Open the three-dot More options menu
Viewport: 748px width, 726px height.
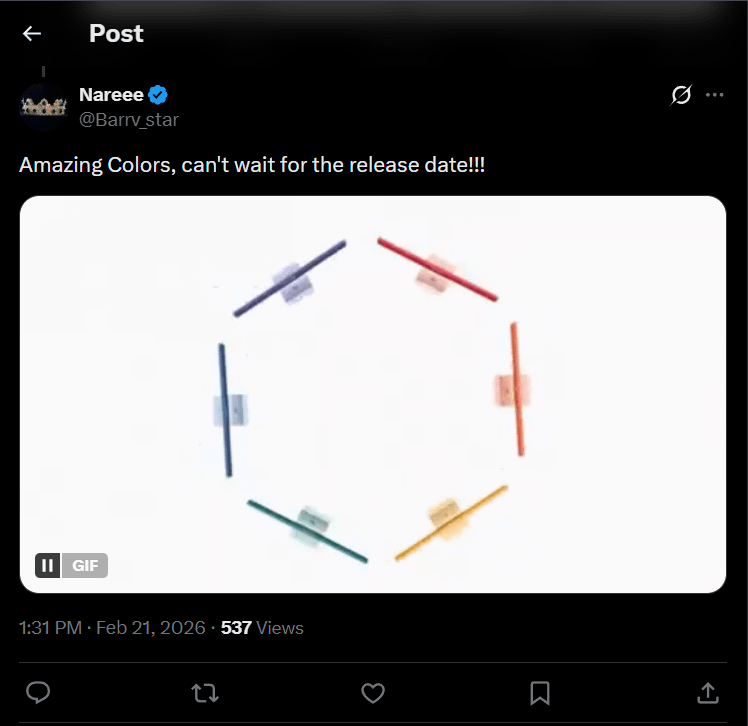pos(714,95)
